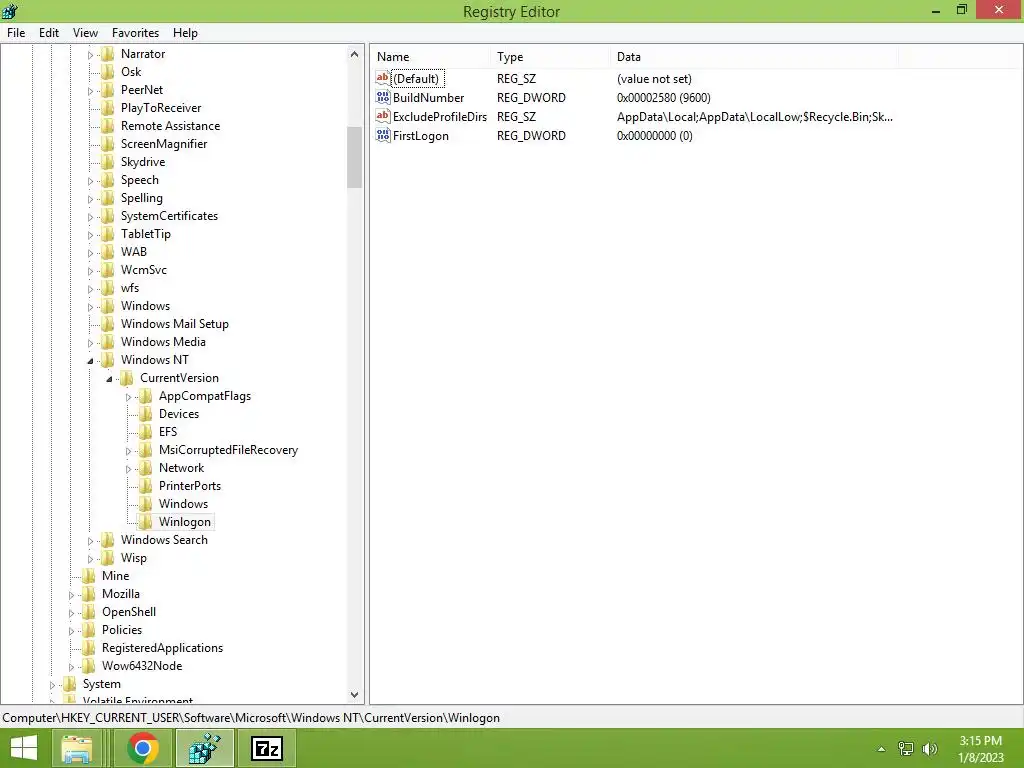The width and height of the screenshot is (1024, 768).
Task: Click the tree vertical scrollbar thumb
Action: [x=355, y=157]
